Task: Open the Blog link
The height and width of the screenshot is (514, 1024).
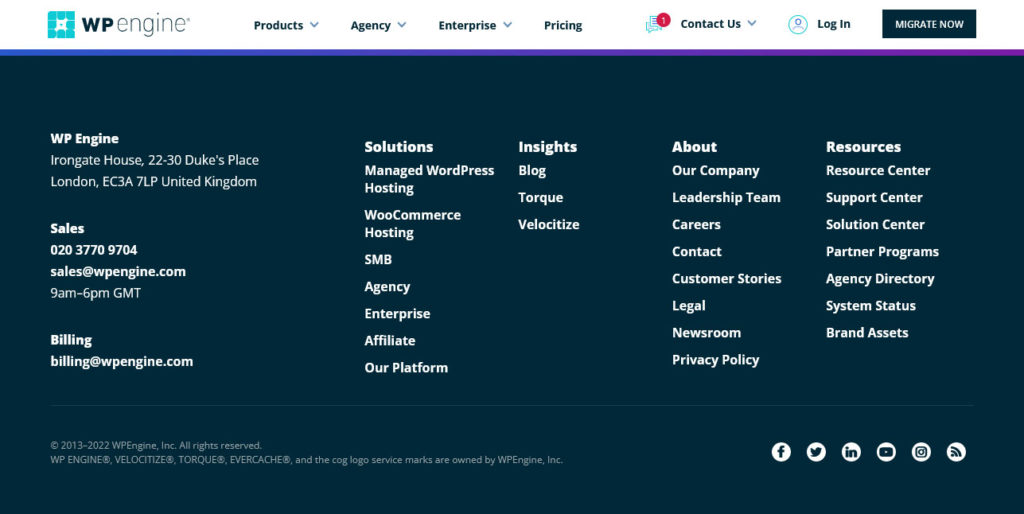Action: tap(532, 170)
